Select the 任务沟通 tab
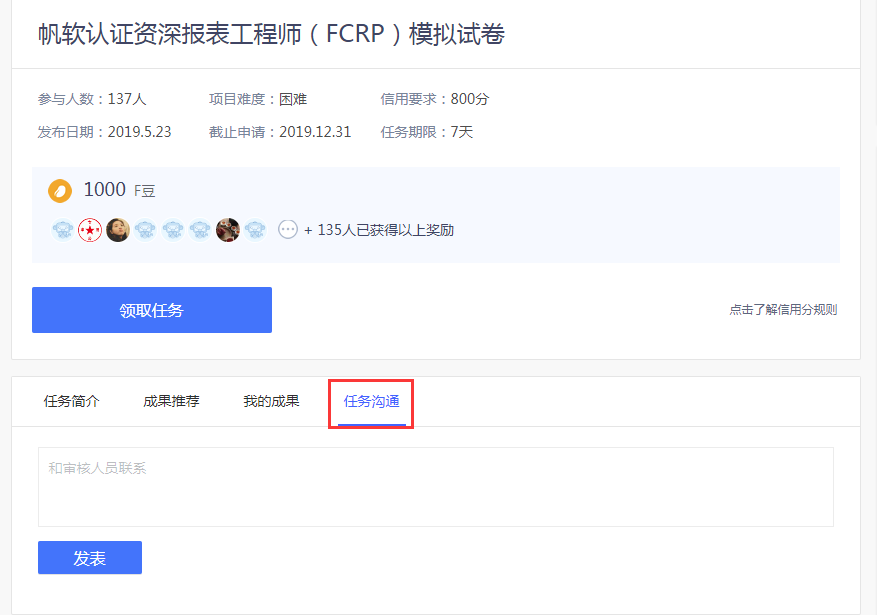877x615 pixels. click(371, 401)
